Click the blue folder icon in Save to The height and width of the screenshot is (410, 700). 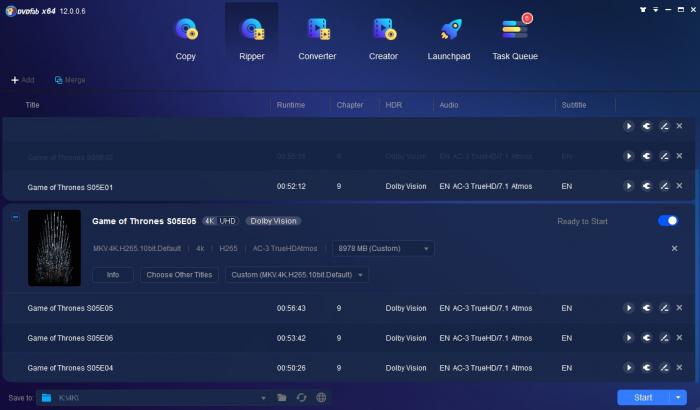click(x=46, y=397)
